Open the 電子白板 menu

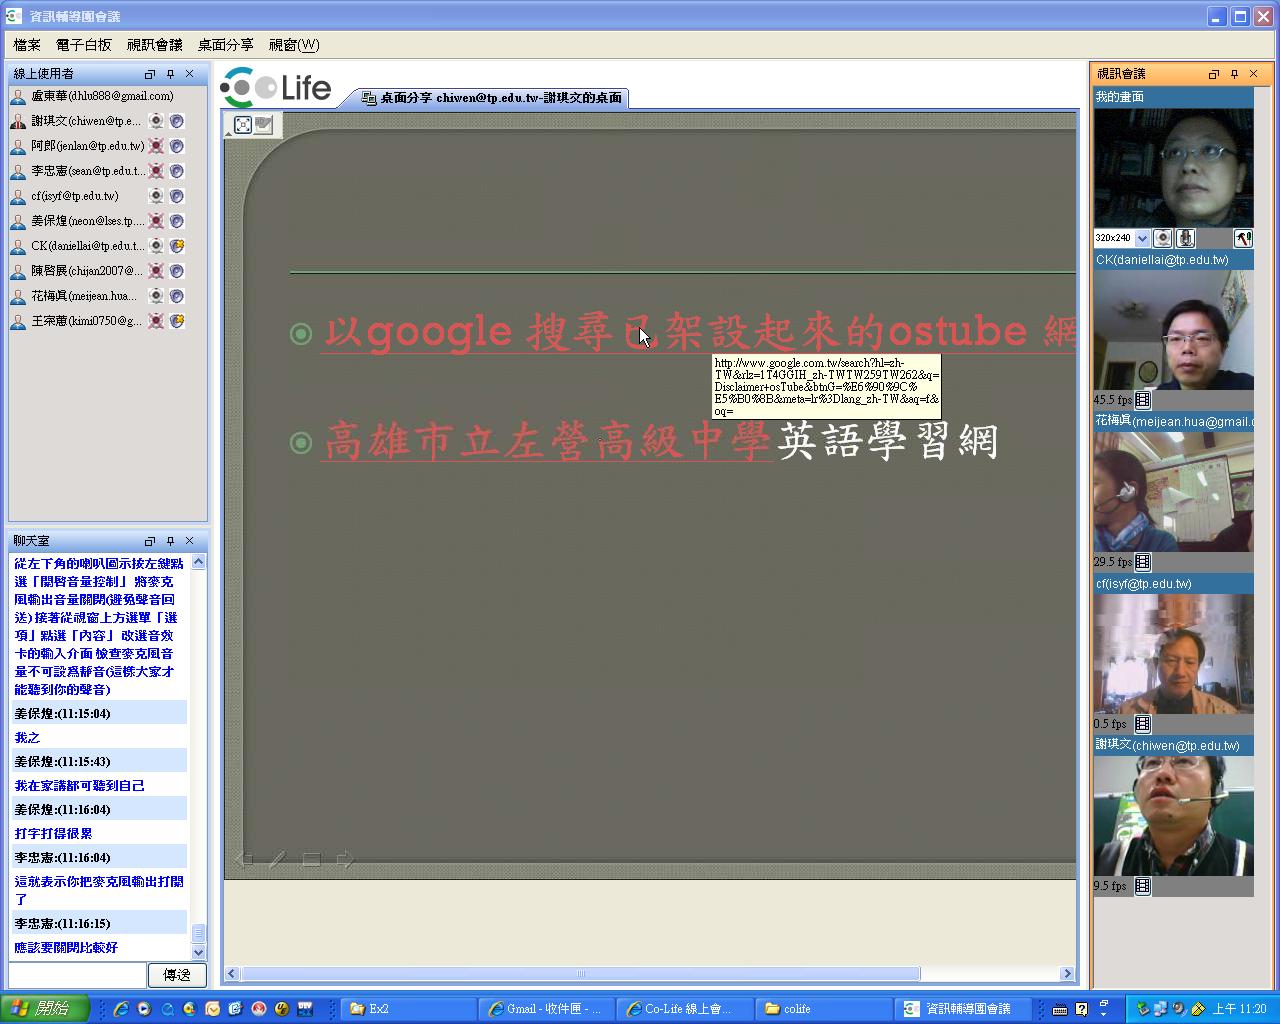pos(84,45)
